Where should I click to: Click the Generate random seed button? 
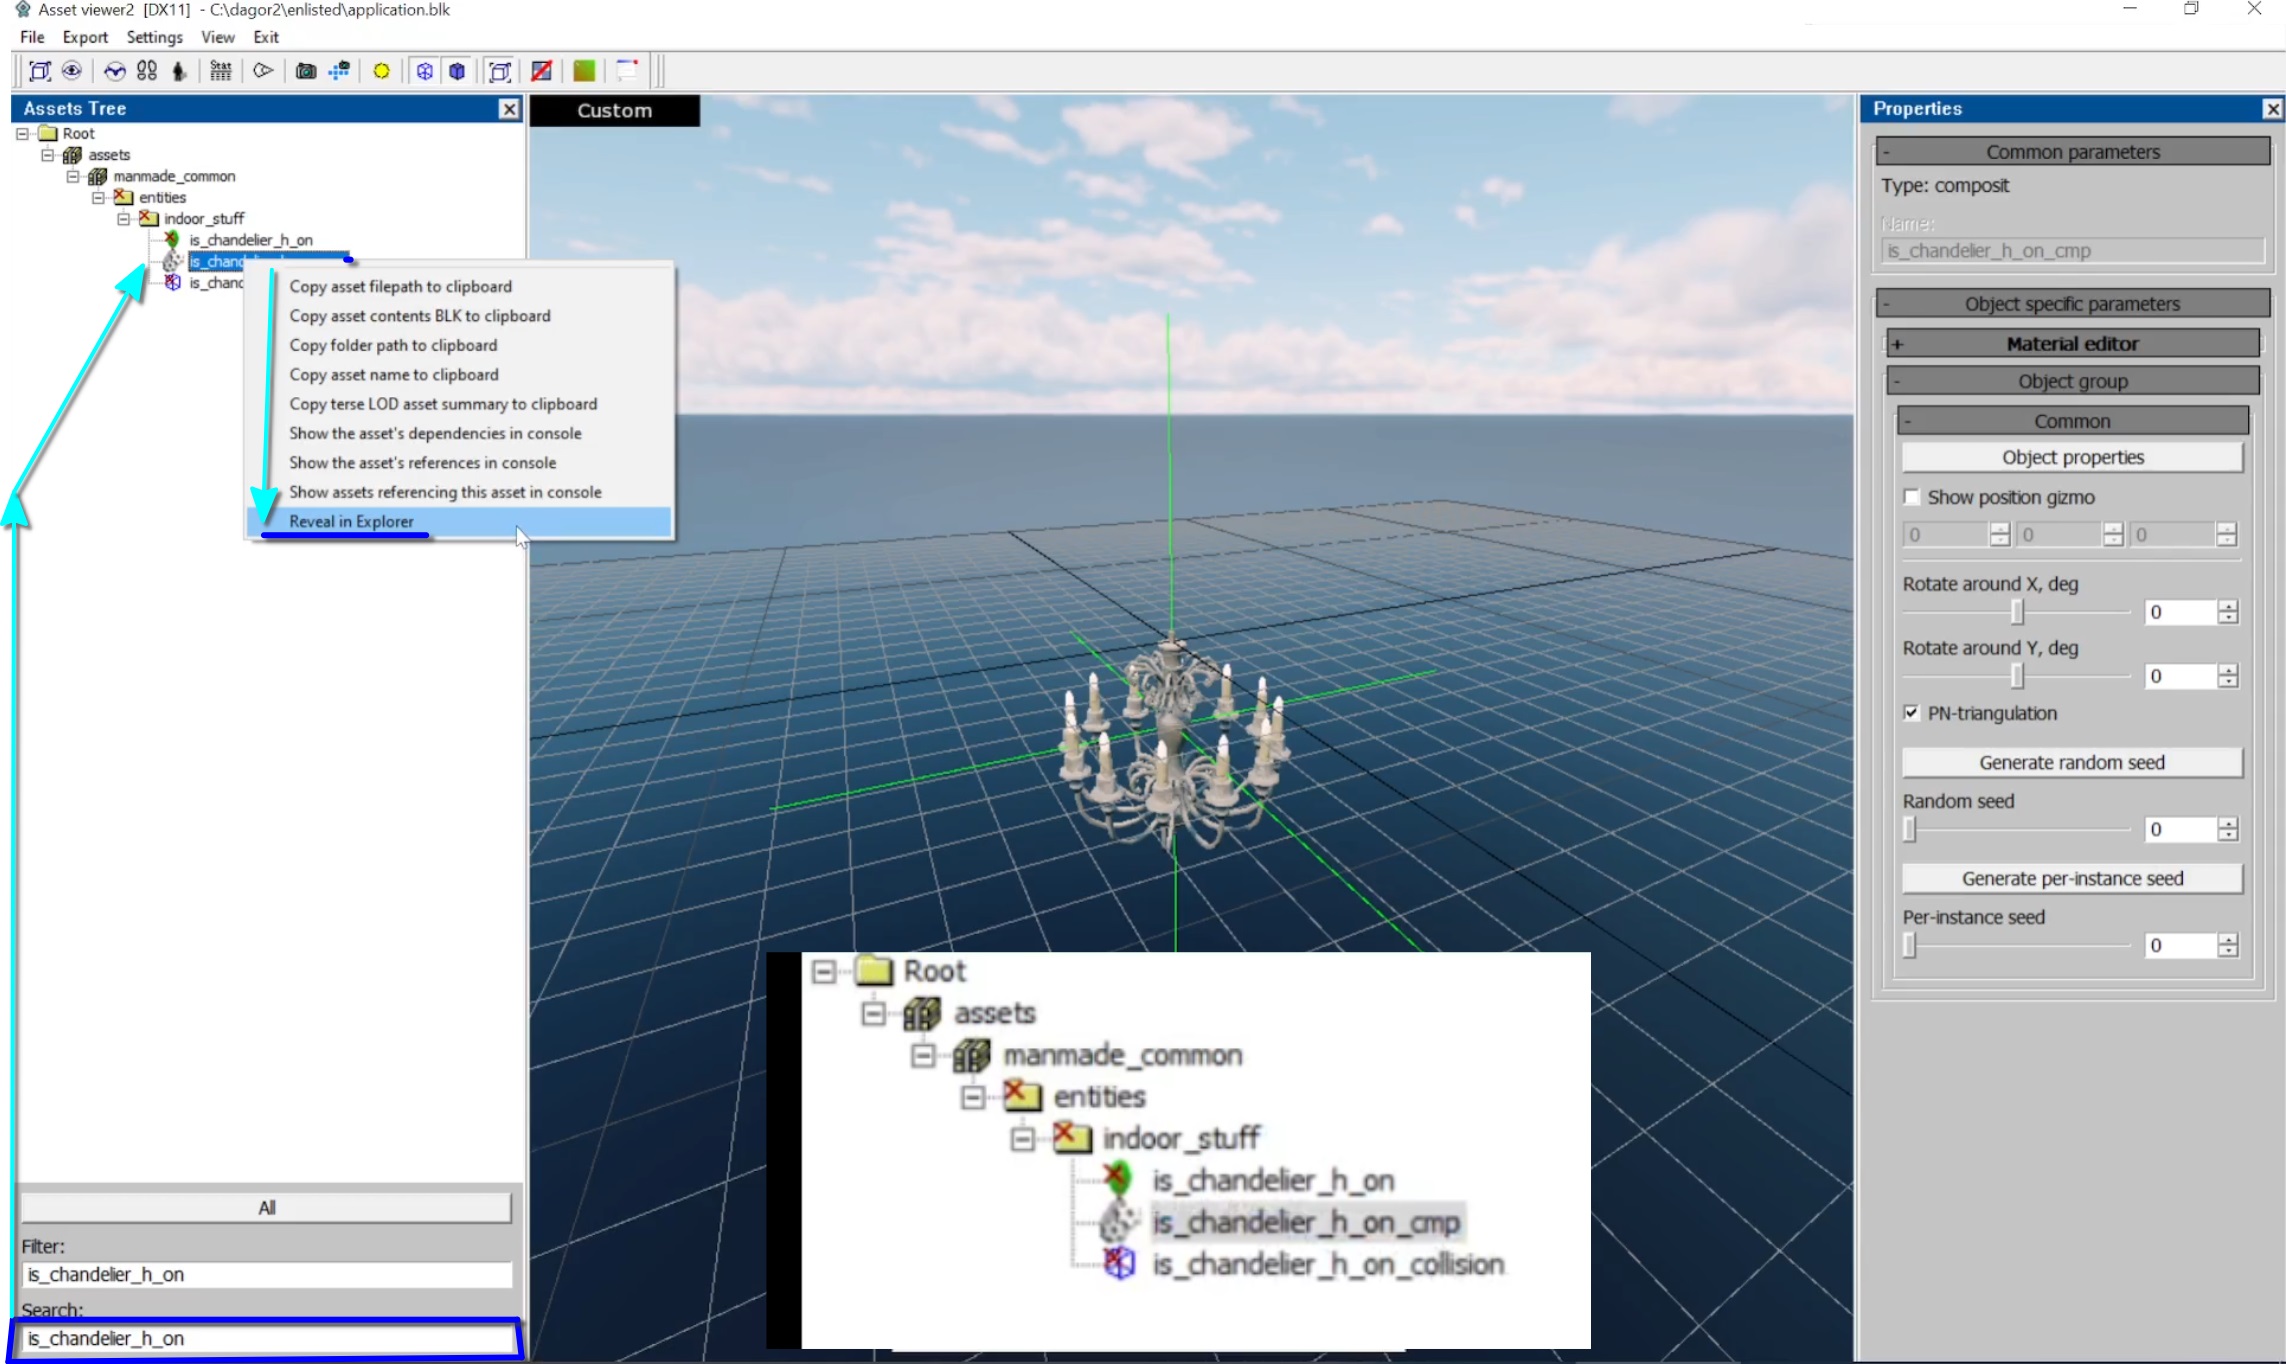2071,762
